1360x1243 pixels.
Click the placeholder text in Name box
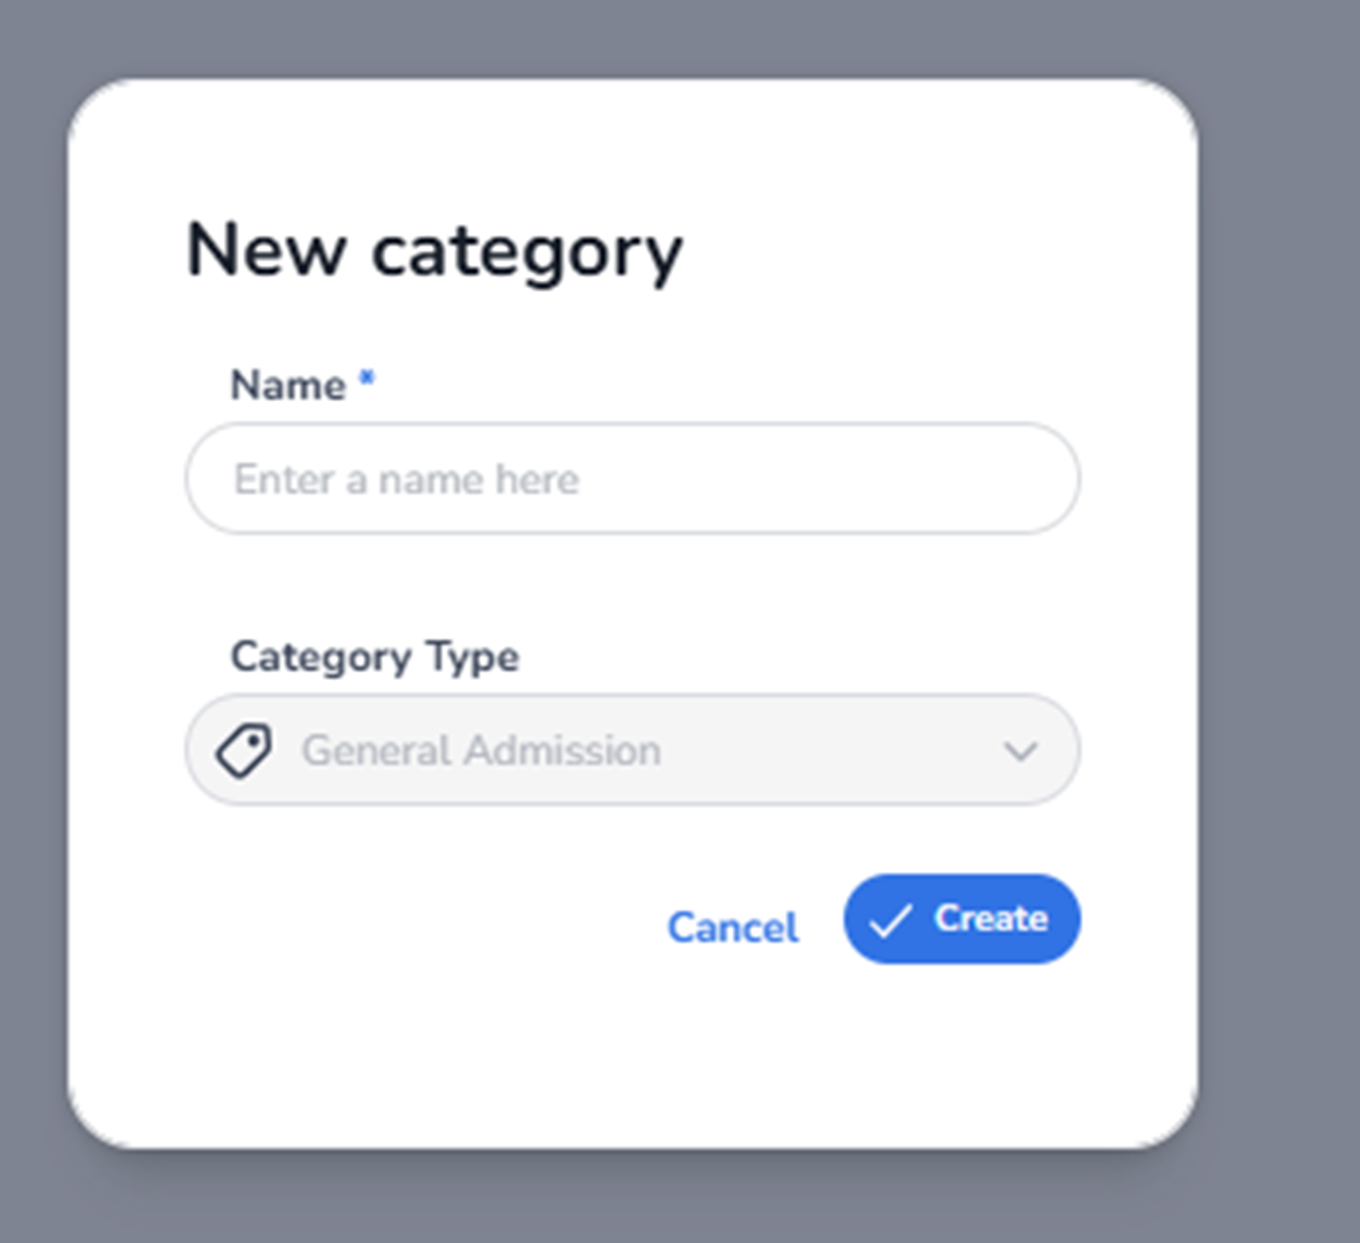[406, 480]
